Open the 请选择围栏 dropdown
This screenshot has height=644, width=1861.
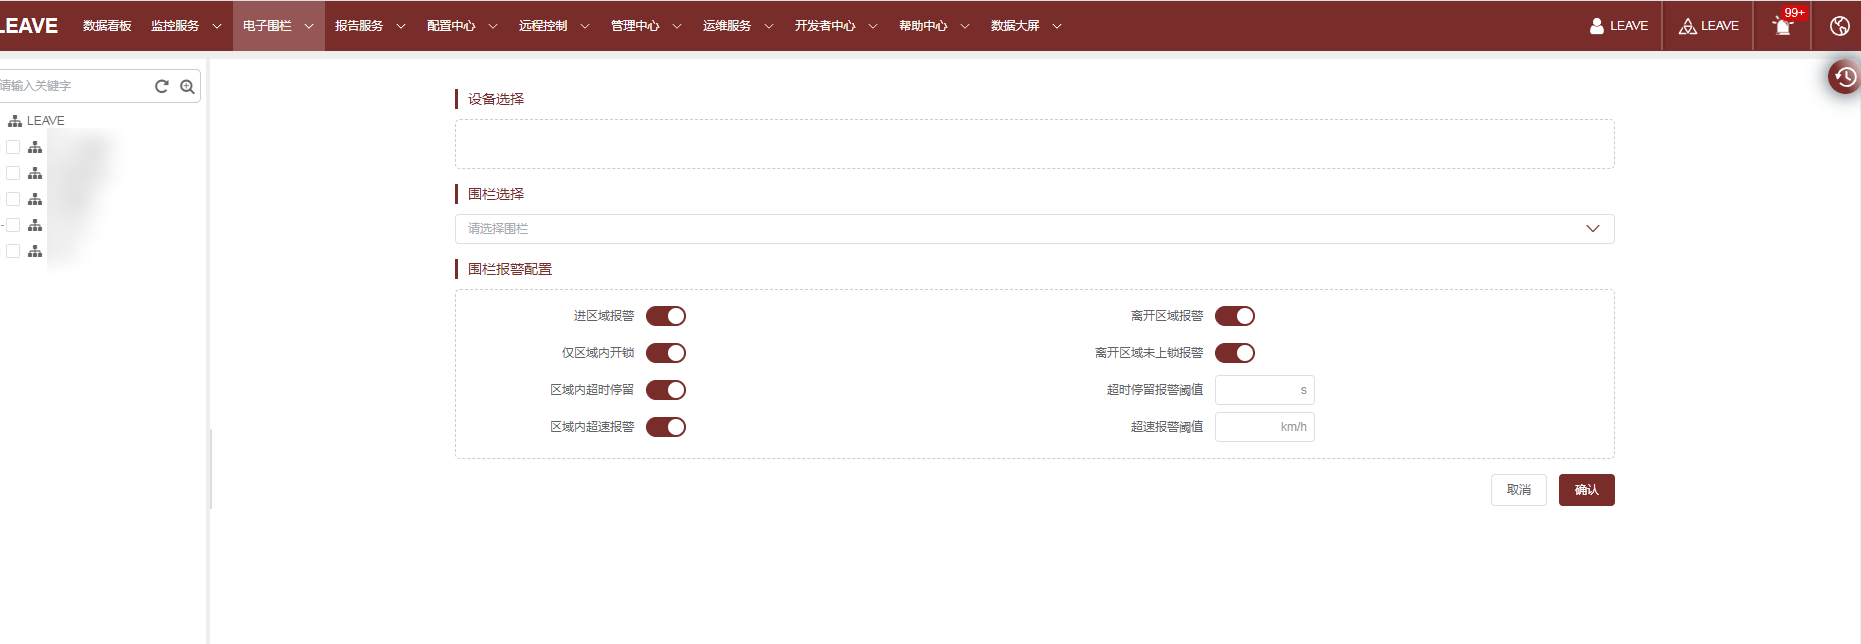[1034, 229]
